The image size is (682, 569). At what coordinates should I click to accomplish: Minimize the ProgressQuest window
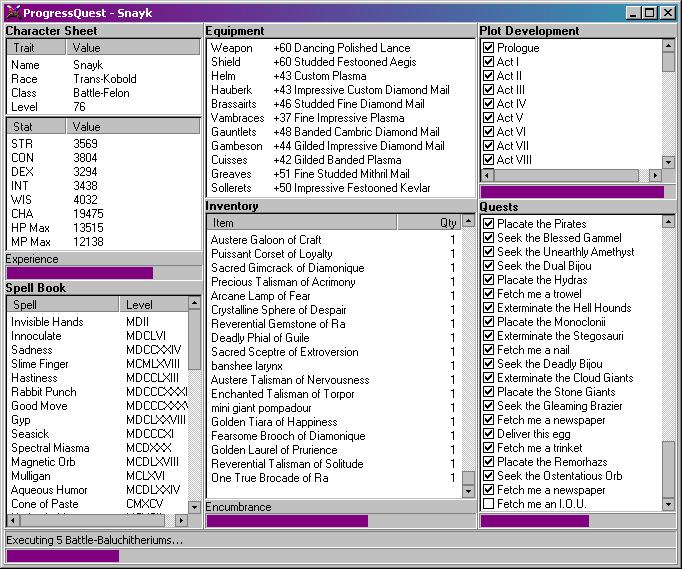pyautogui.click(x=633, y=13)
